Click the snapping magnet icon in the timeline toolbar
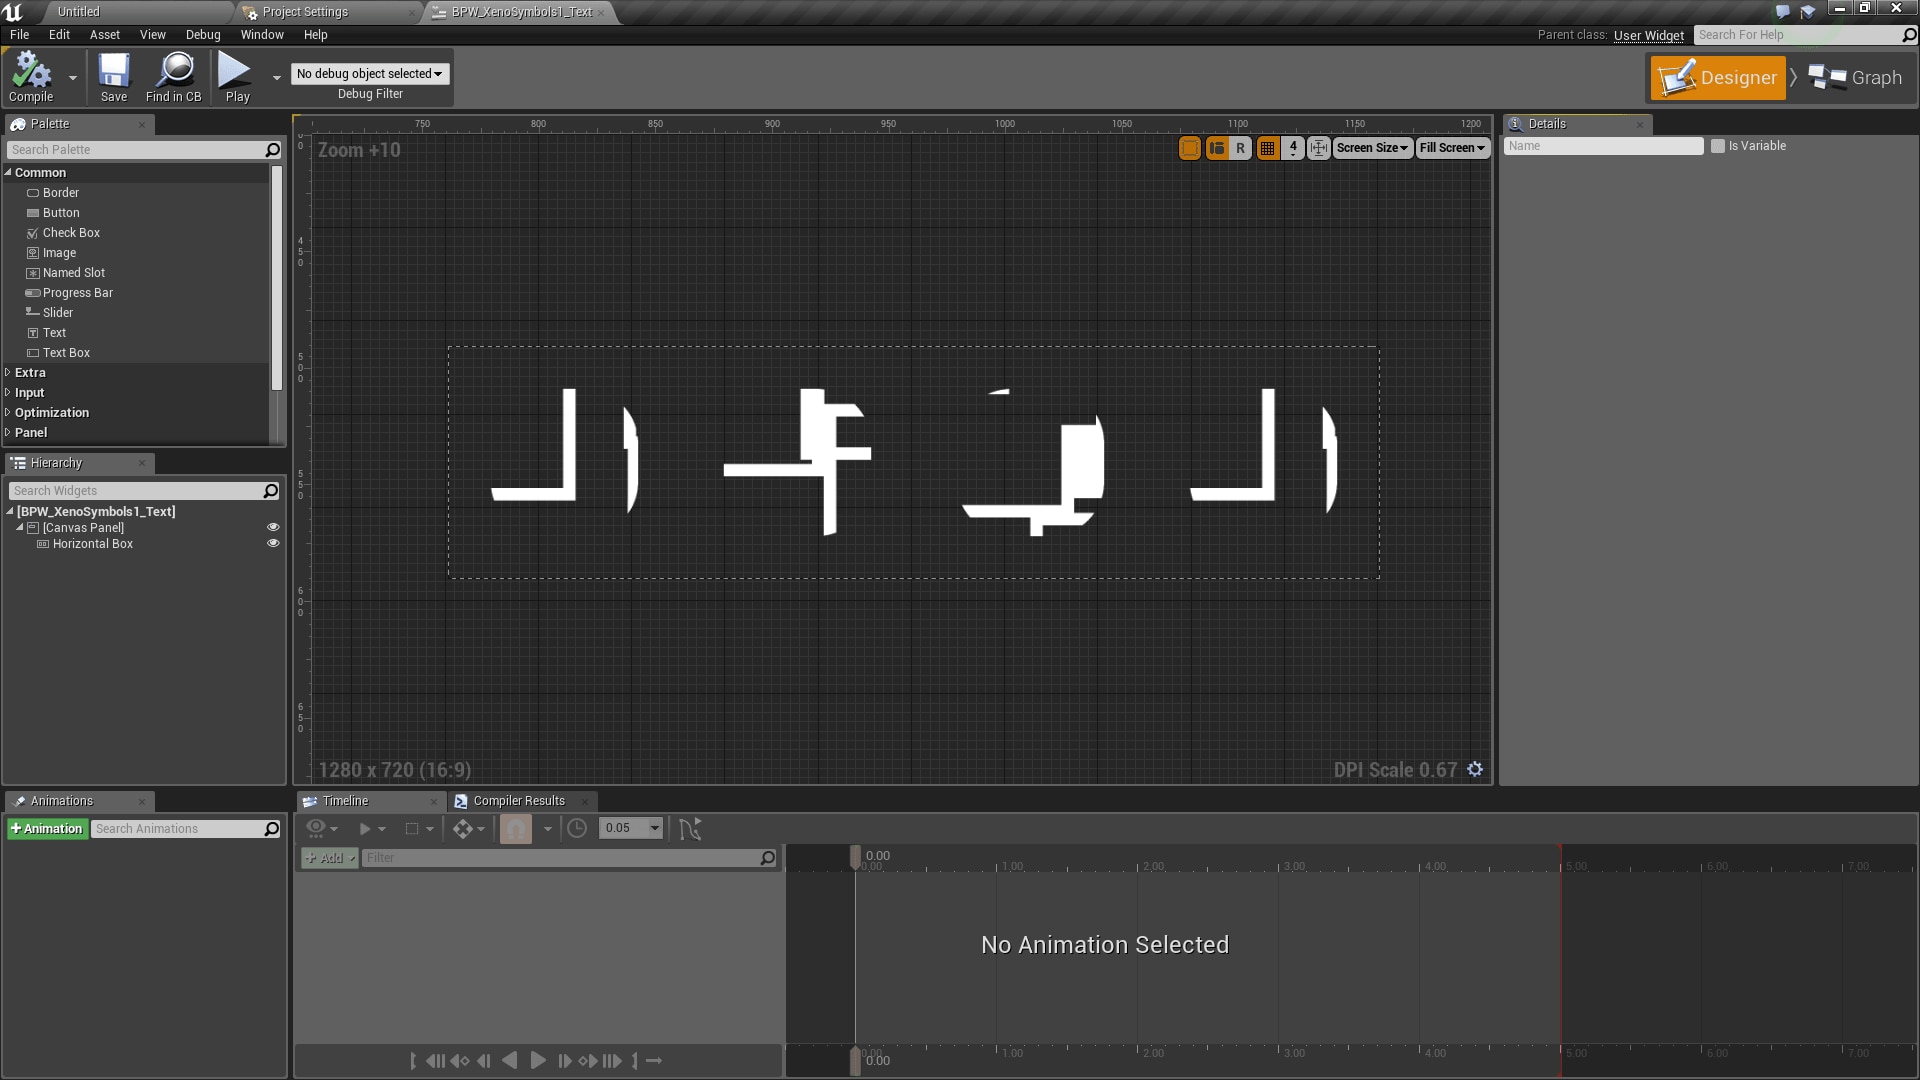Viewport: 1920px width, 1080px height. (x=516, y=828)
